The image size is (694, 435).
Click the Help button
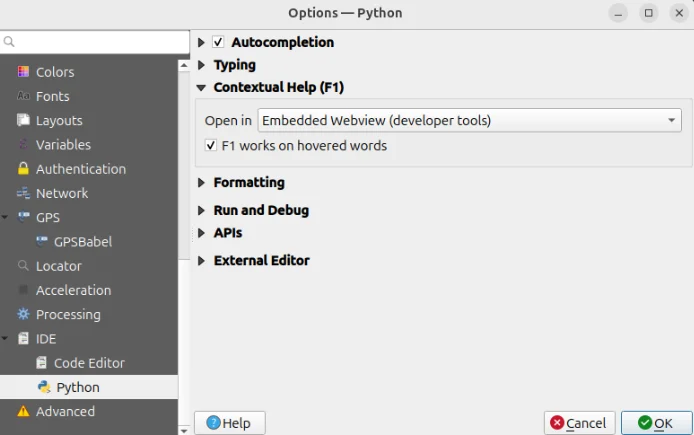229,423
